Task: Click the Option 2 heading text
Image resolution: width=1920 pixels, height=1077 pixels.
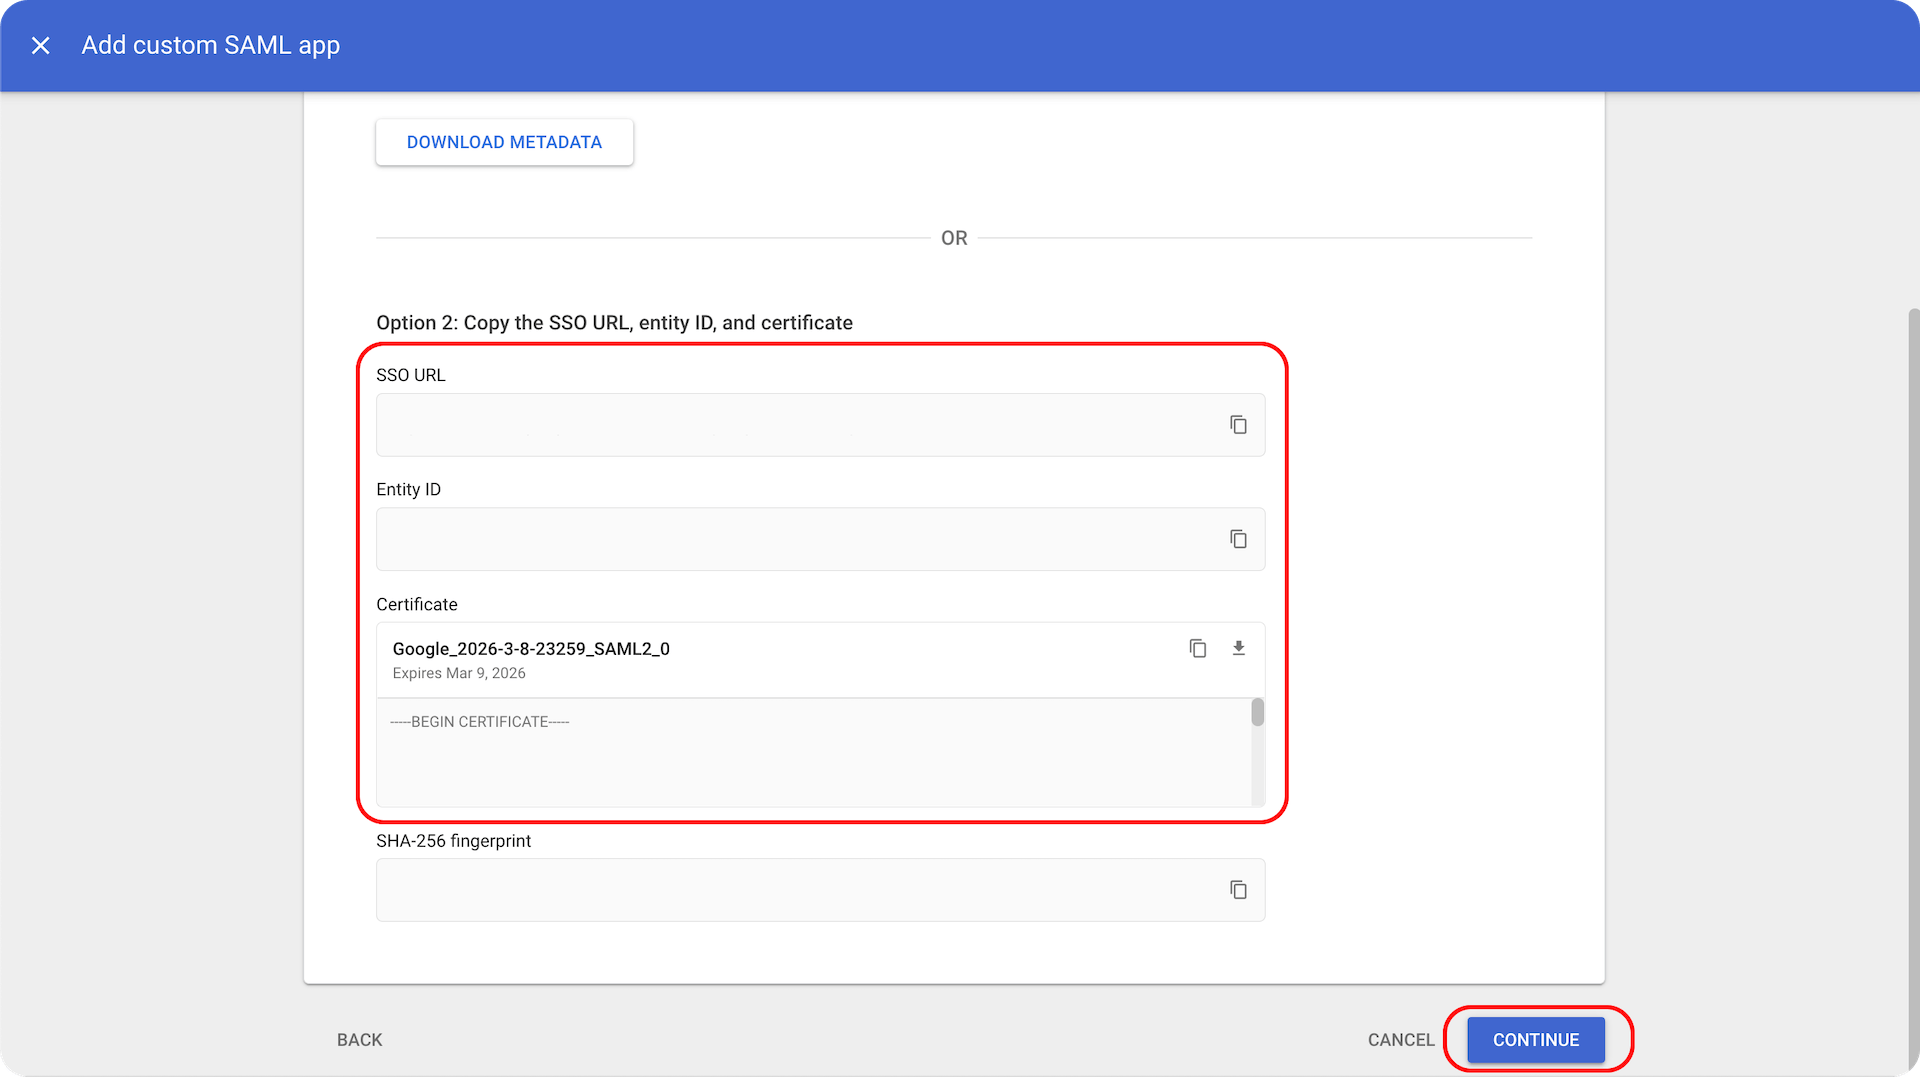Action: (x=614, y=322)
